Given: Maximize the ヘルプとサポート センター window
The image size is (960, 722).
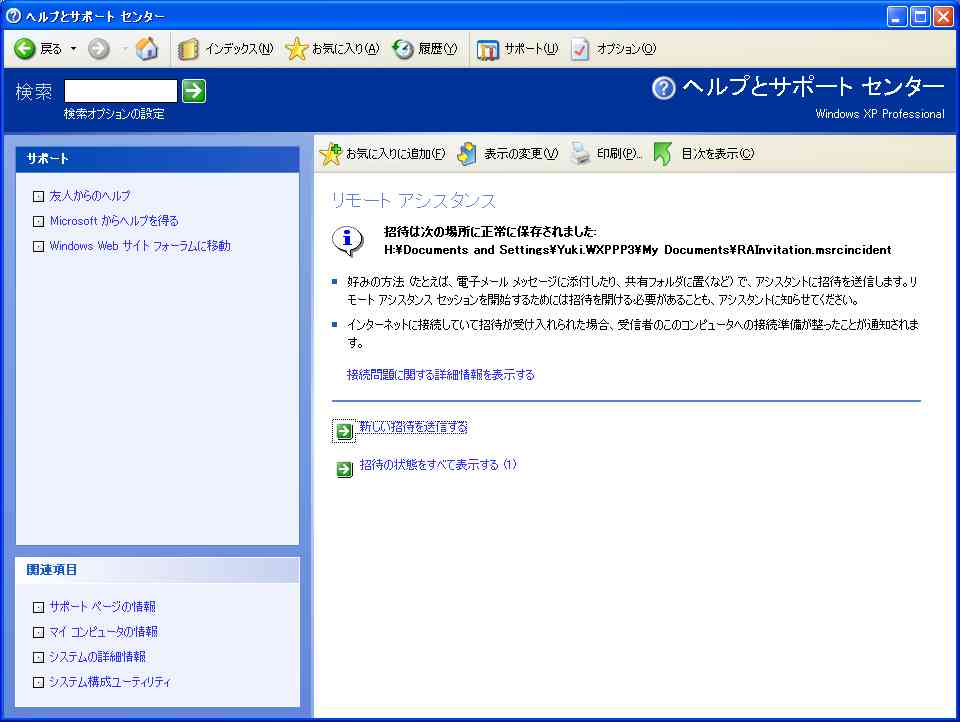Looking at the screenshot, I should point(920,17).
